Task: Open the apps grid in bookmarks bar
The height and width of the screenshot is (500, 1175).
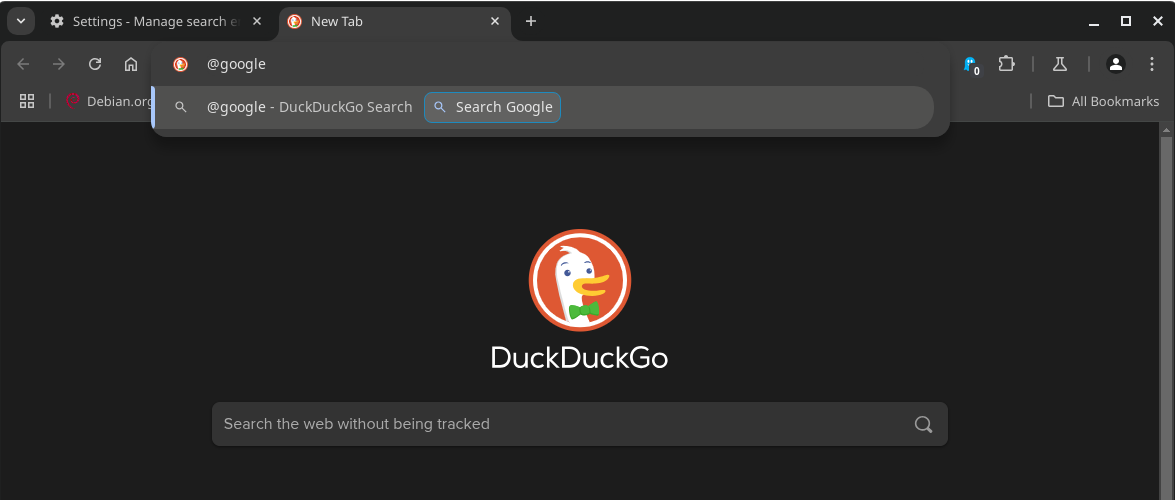Action: [27, 101]
